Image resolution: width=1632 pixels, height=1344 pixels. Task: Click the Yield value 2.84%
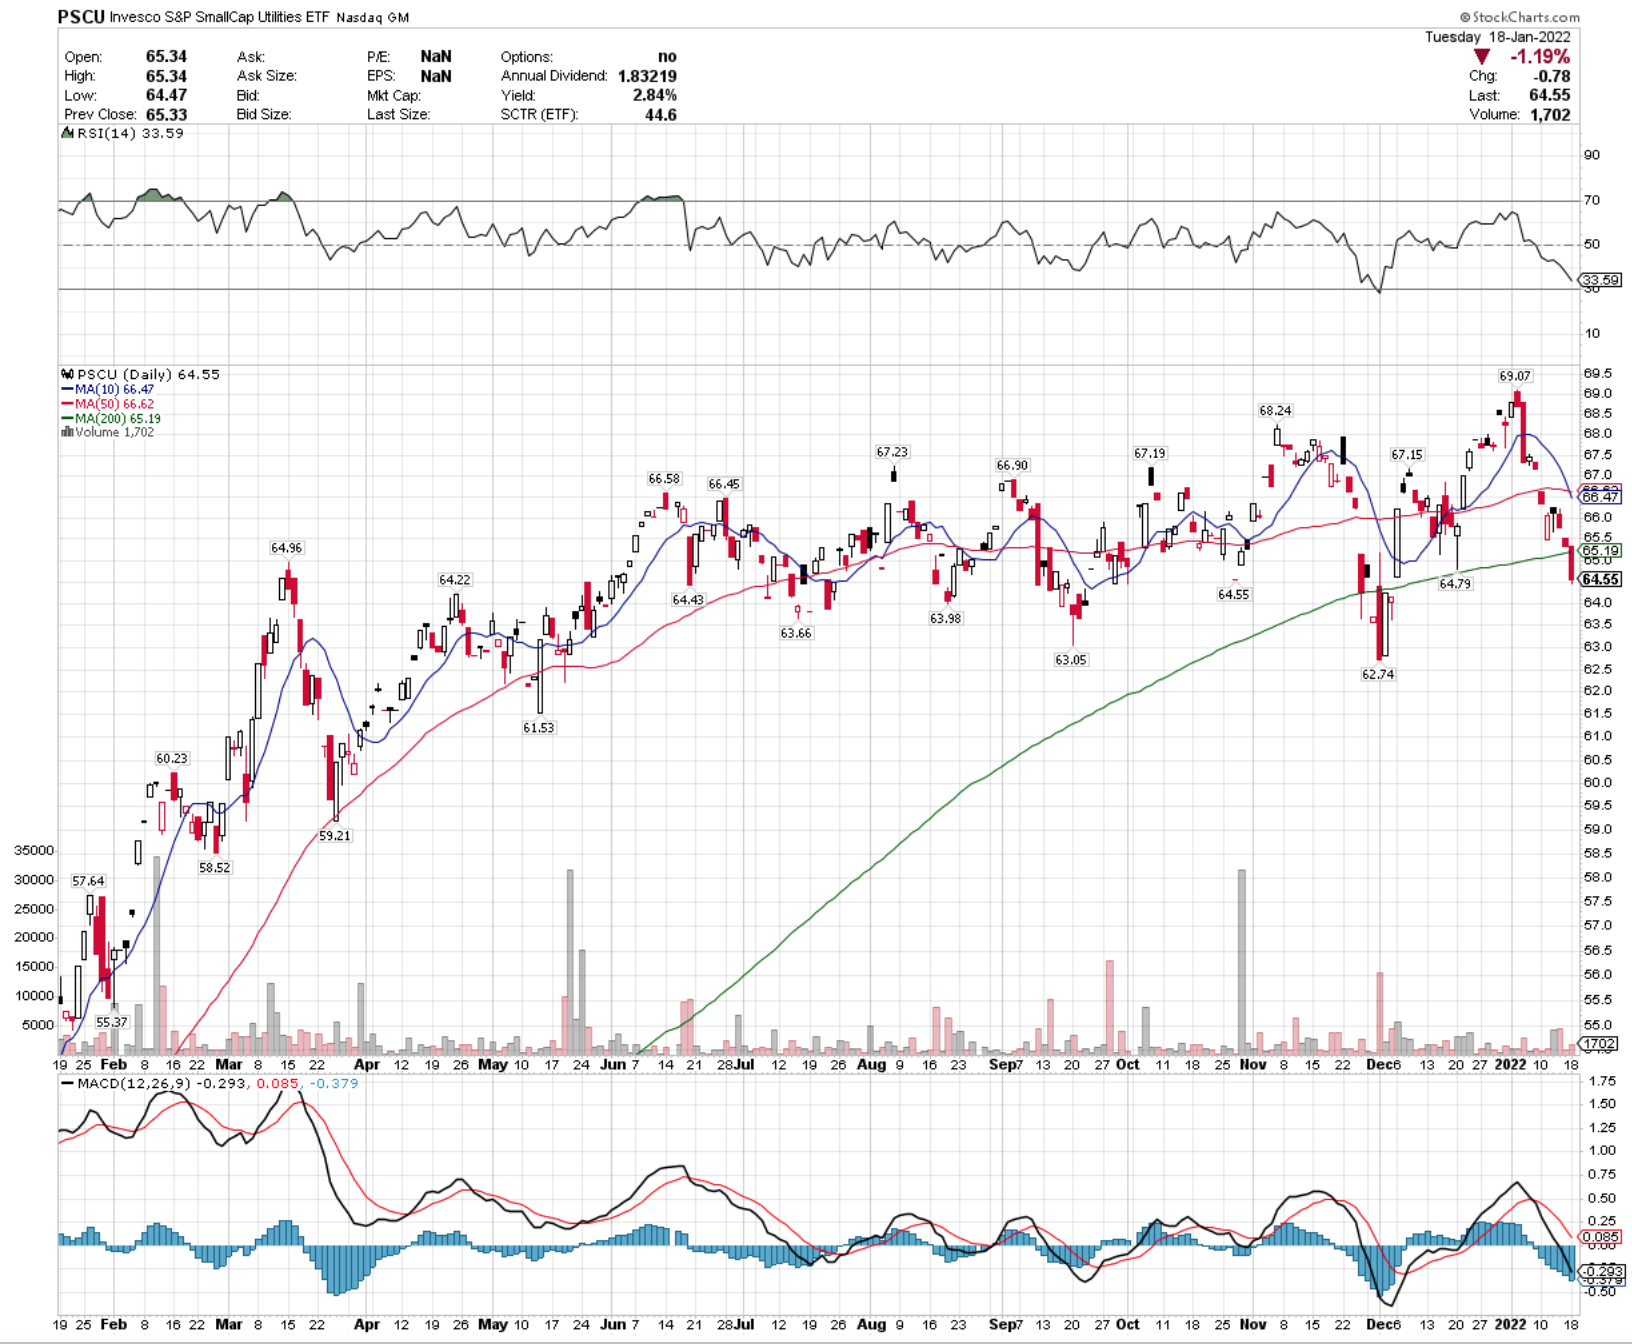click(x=655, y=95)
